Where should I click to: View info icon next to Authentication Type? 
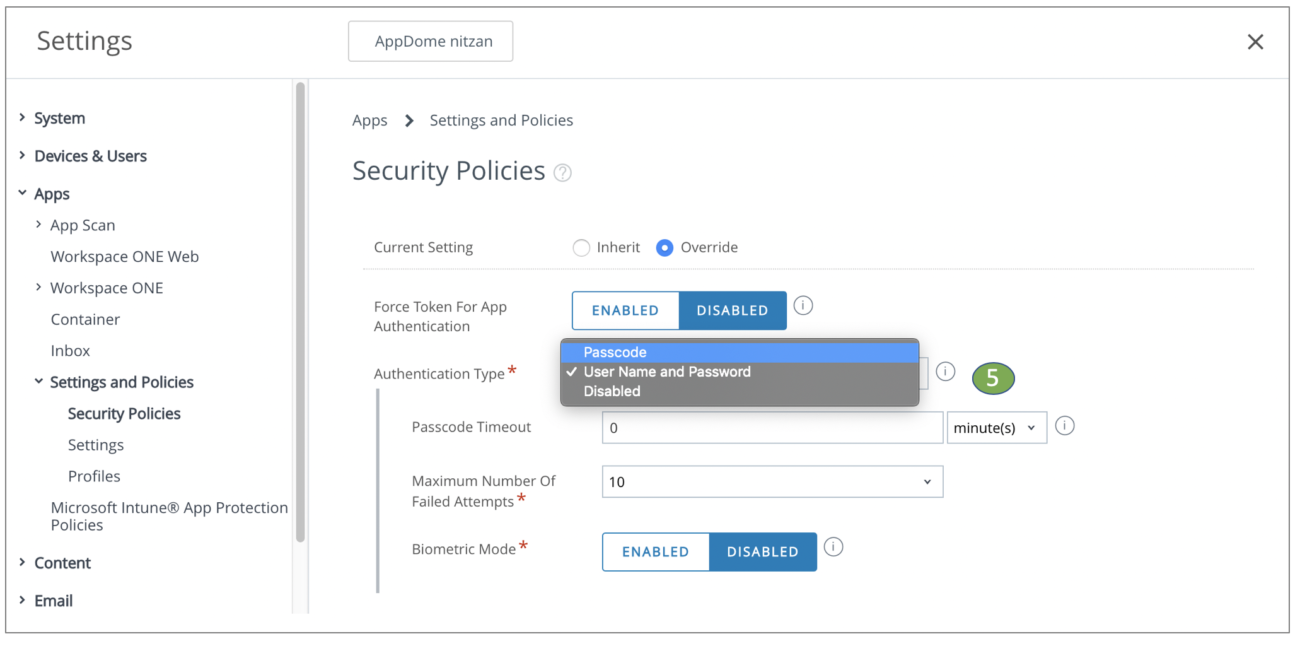coord(944,373)
